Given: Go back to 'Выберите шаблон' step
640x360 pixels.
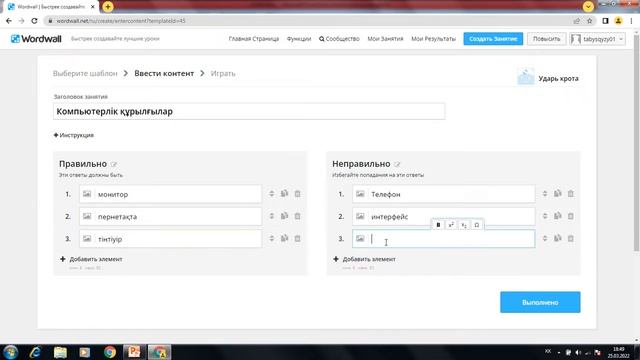Looking at the screenshot, I should (85, 73).
